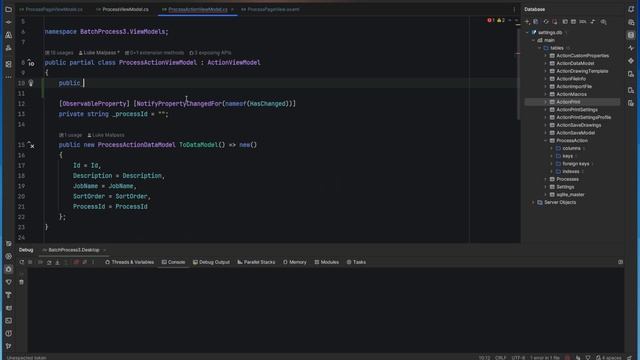This screenshot has height=360, width=640.
Task: Select the BatchProcess3.Desktop debug session tab
Action: (x=73, y=250)
